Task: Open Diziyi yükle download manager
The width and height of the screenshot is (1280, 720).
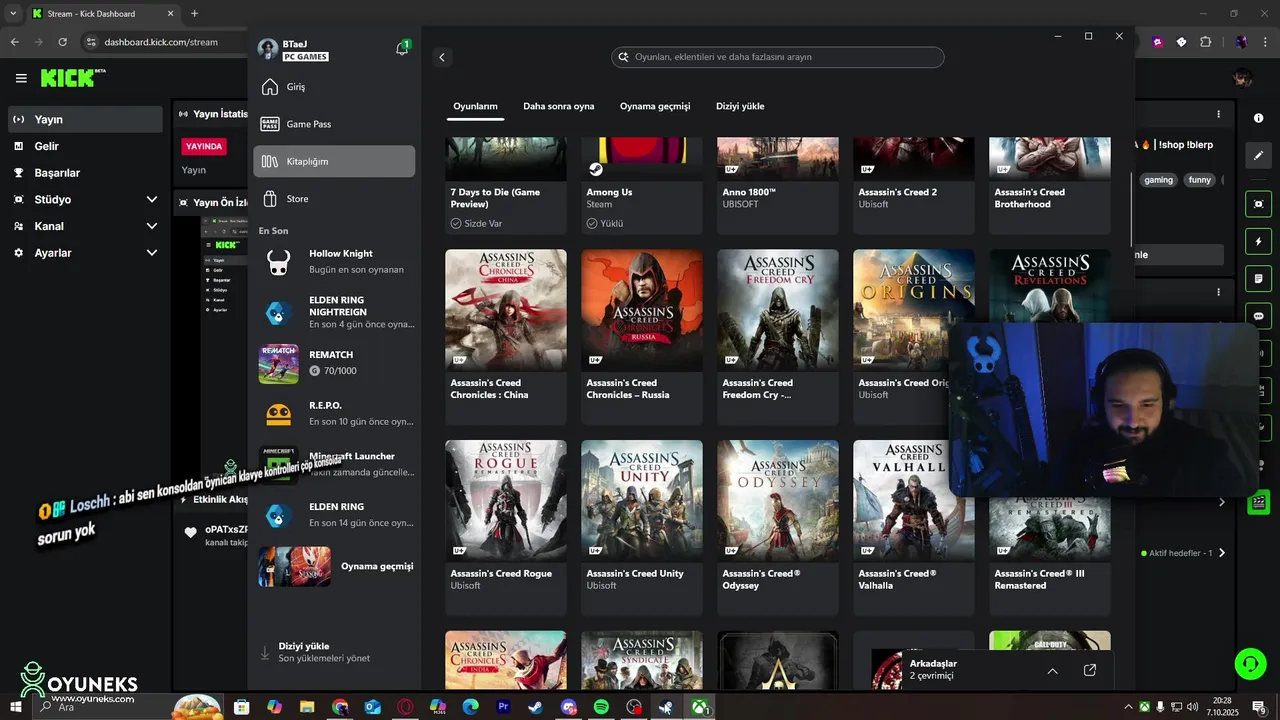Action: [334, 652]
